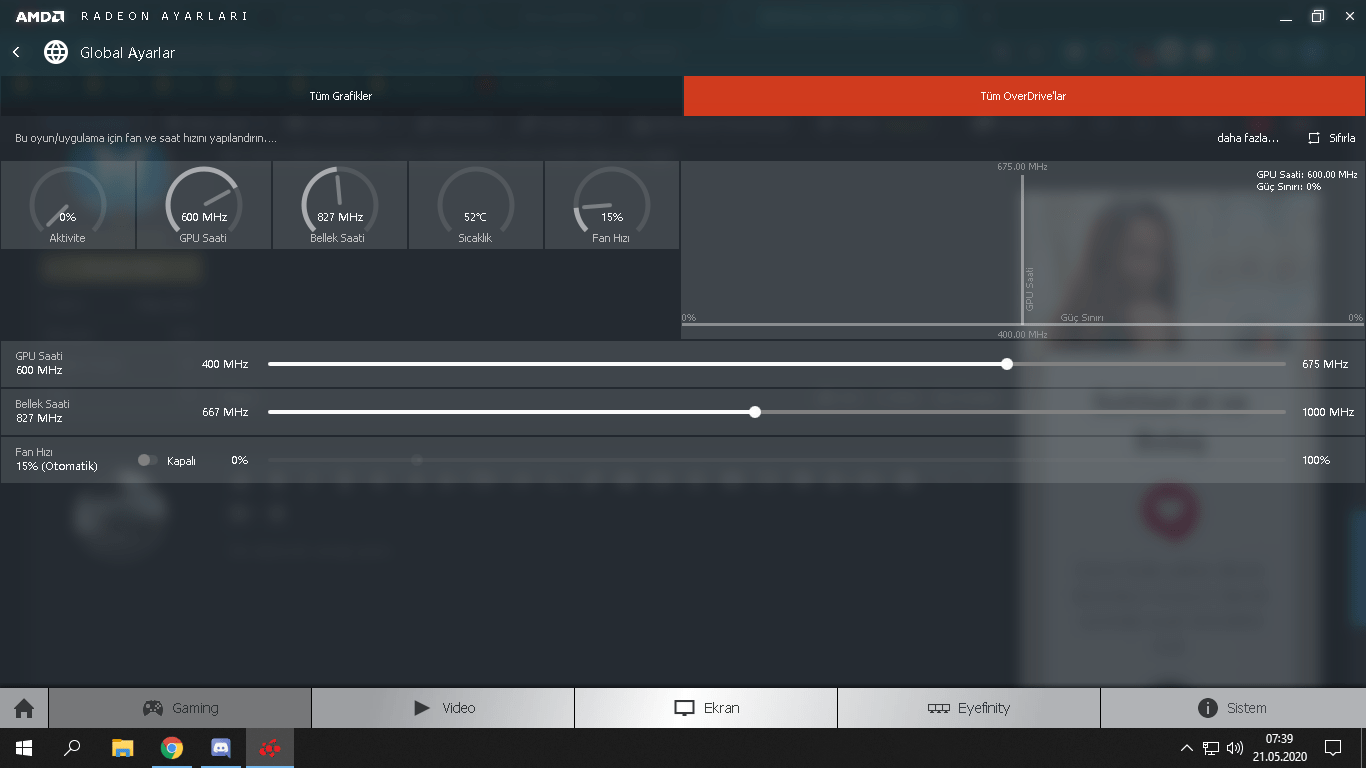The width and height of the screenshot is (1366, 768).
Task: Click the Bellek Saati slider handle
Action: 755,412
